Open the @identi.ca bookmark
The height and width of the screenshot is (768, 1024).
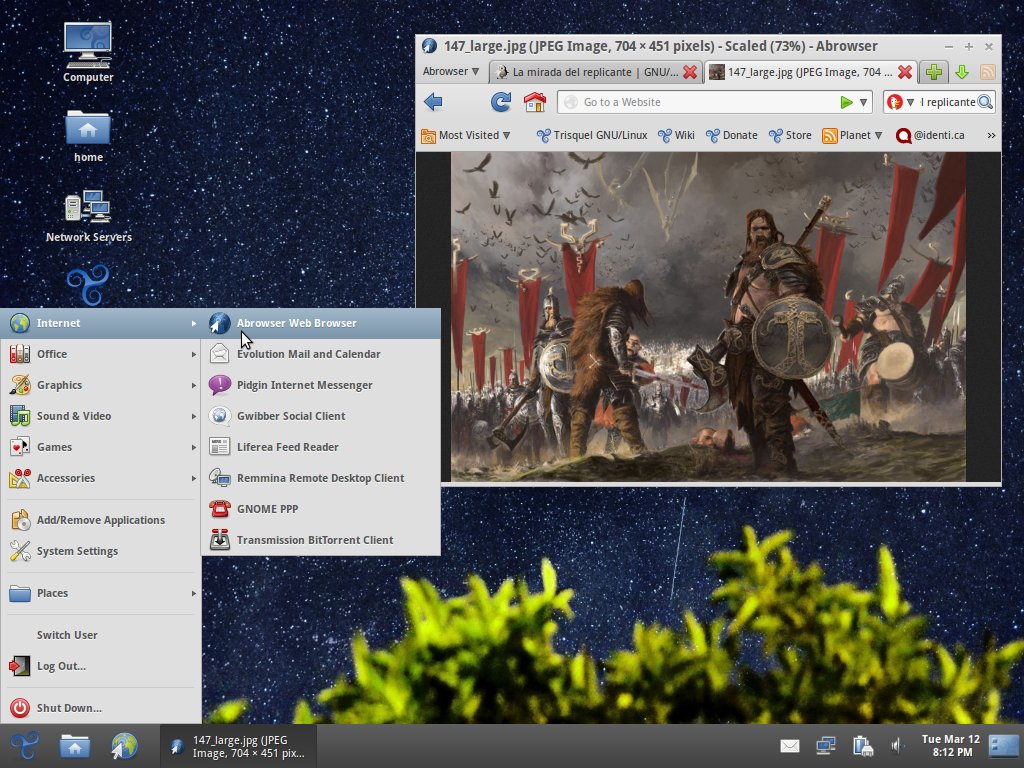pyautogui.click(x=930, y=135)
